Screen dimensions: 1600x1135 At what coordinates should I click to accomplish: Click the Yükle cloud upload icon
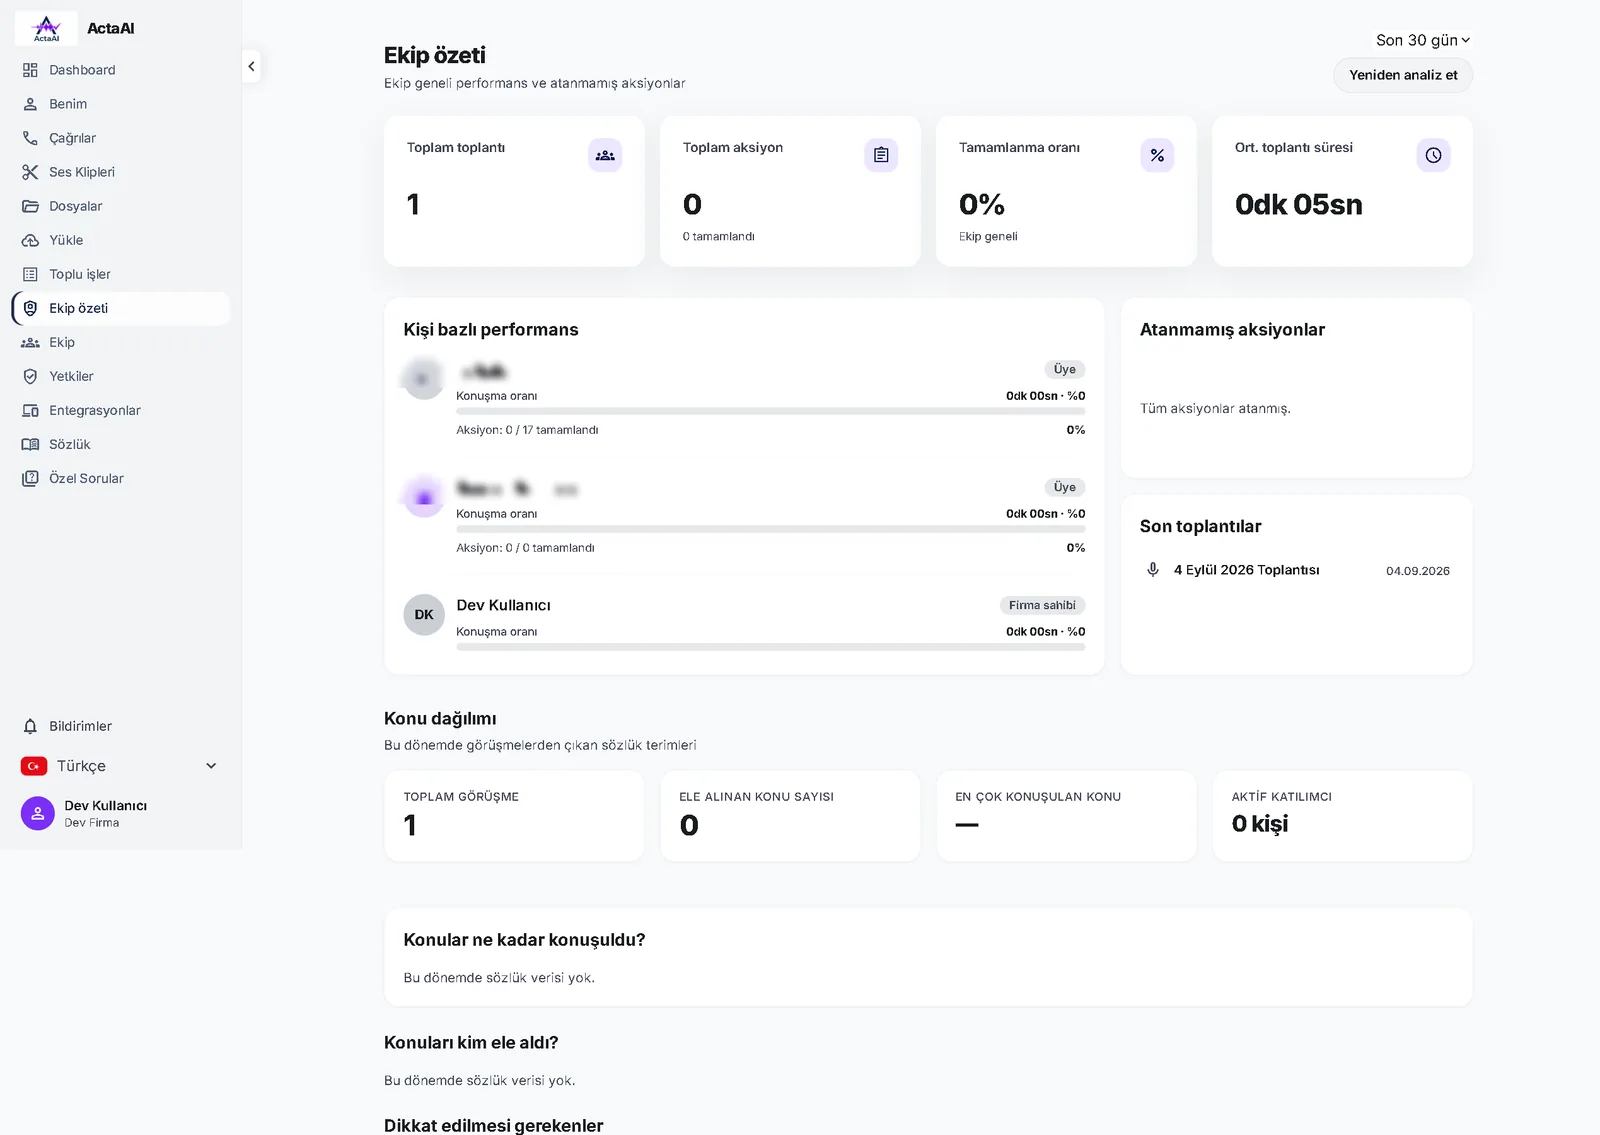(30, 240)
